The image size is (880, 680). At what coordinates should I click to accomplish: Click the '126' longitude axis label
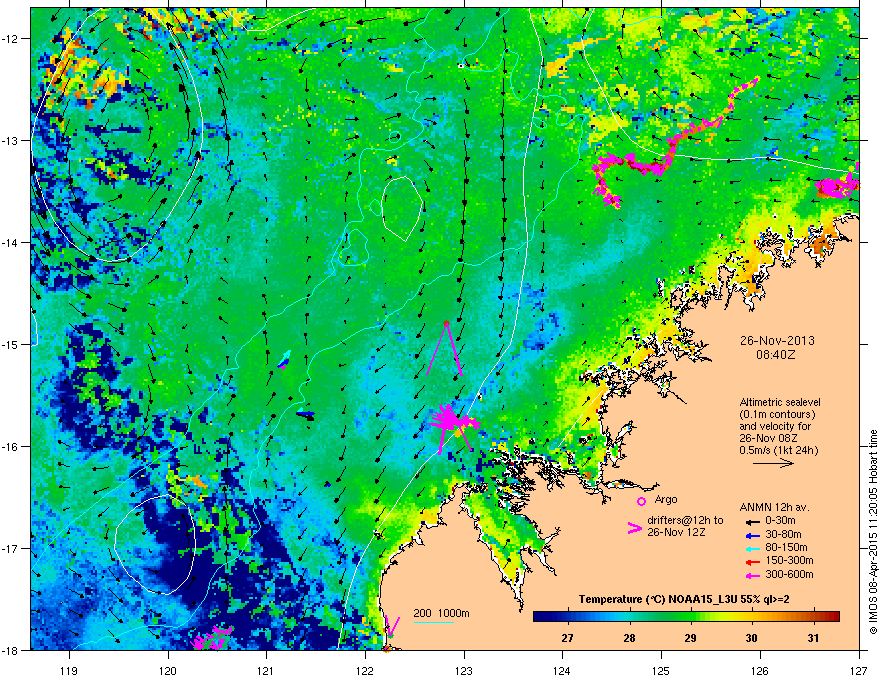760,670
